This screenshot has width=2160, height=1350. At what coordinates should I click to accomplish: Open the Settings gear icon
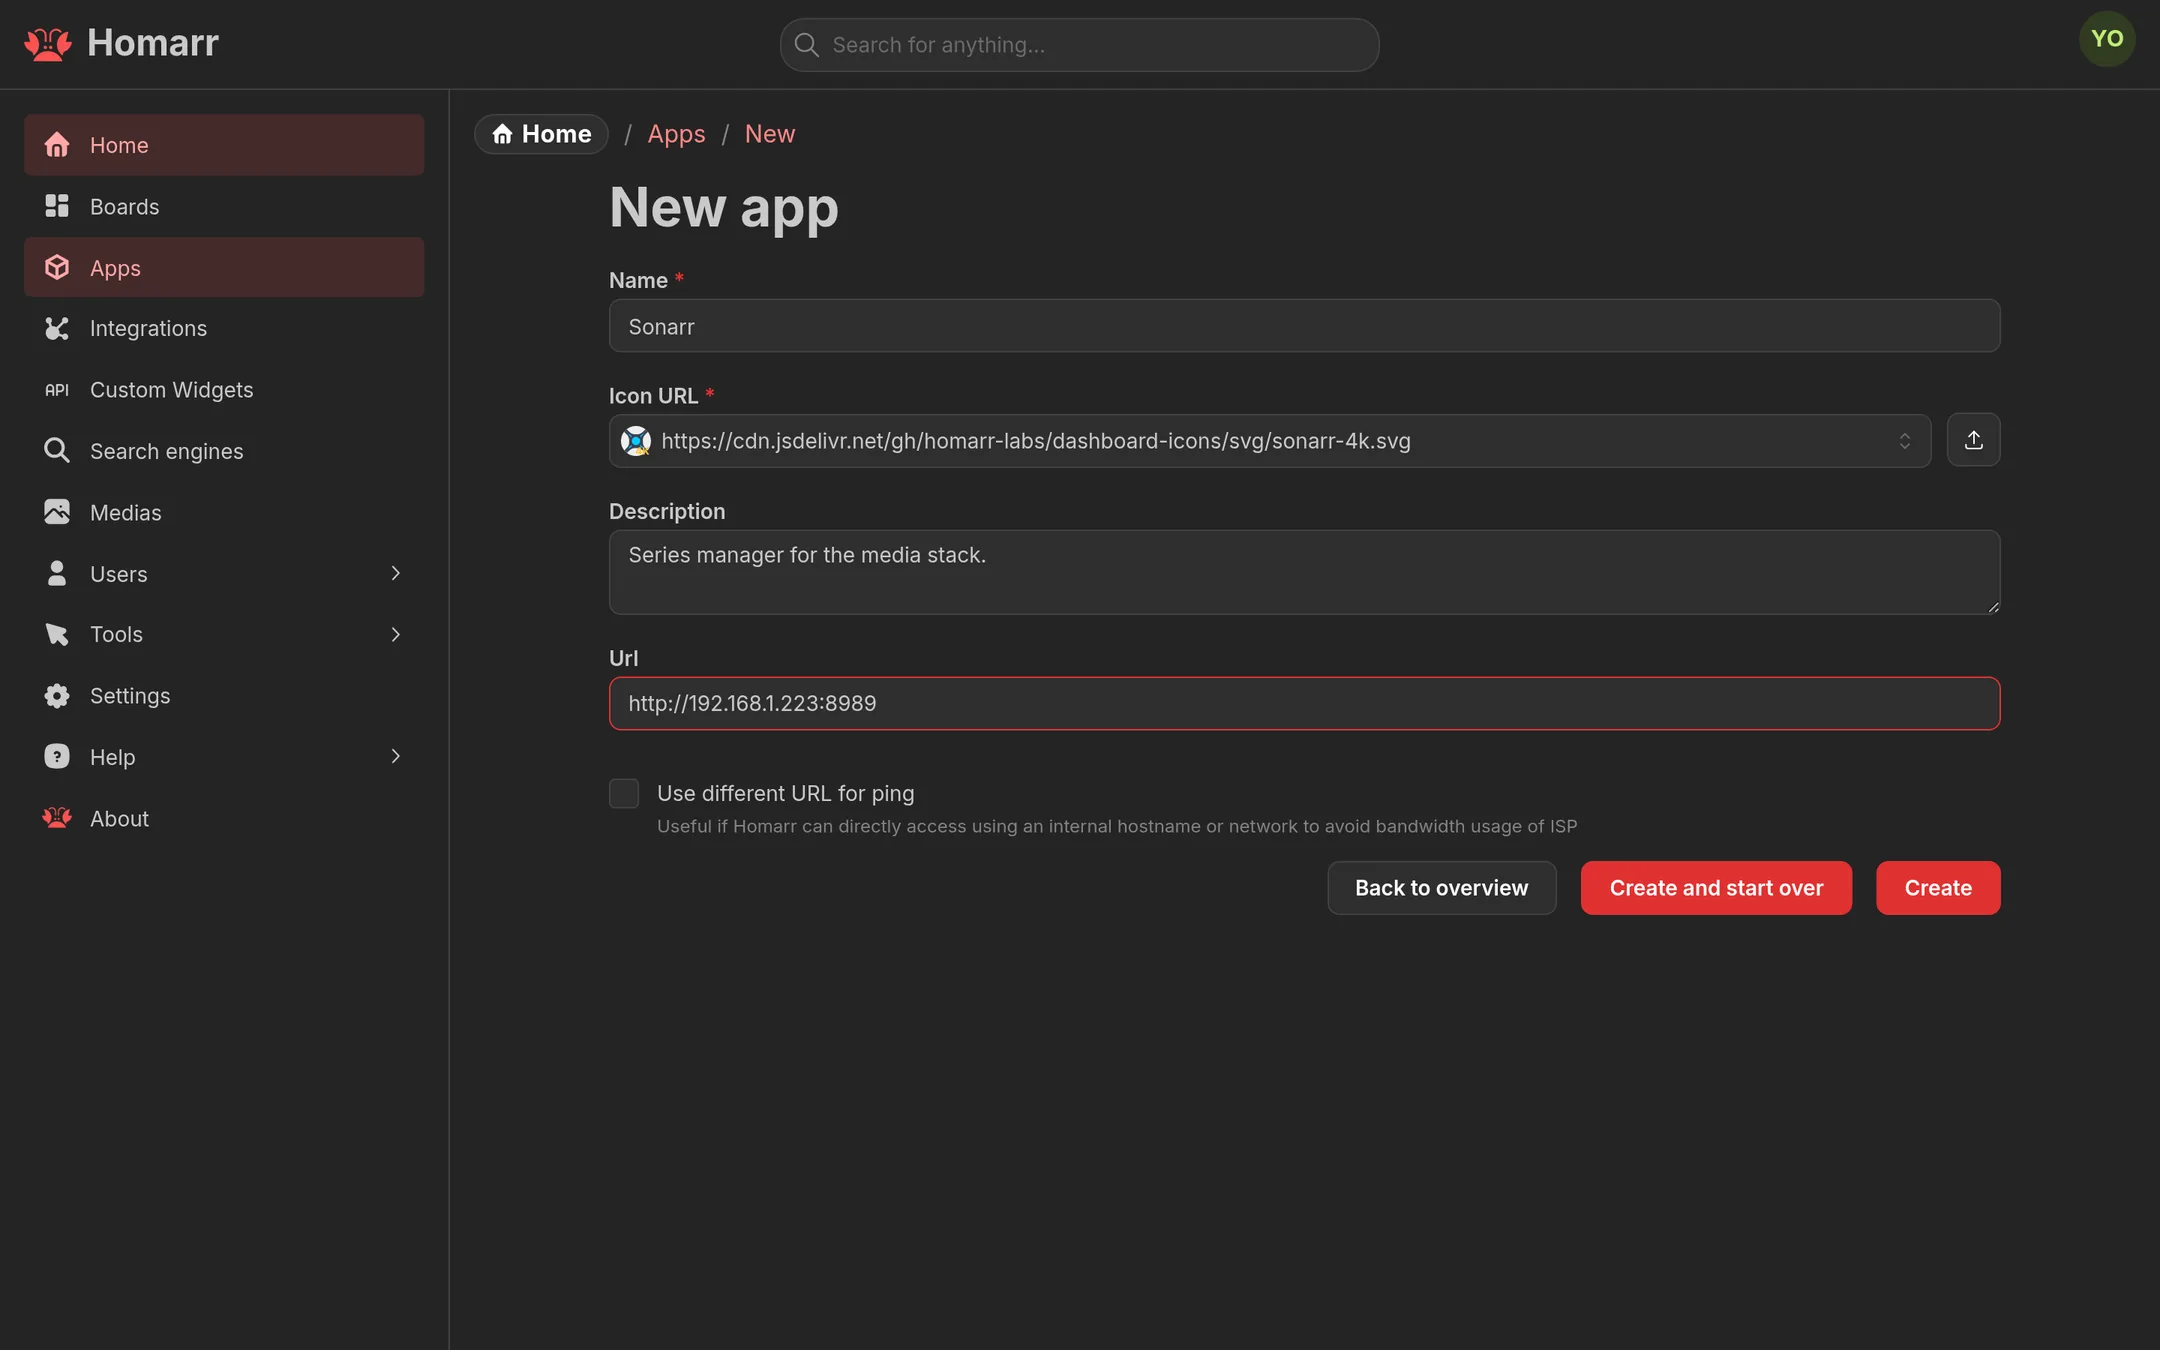click(x=57, y=696)
